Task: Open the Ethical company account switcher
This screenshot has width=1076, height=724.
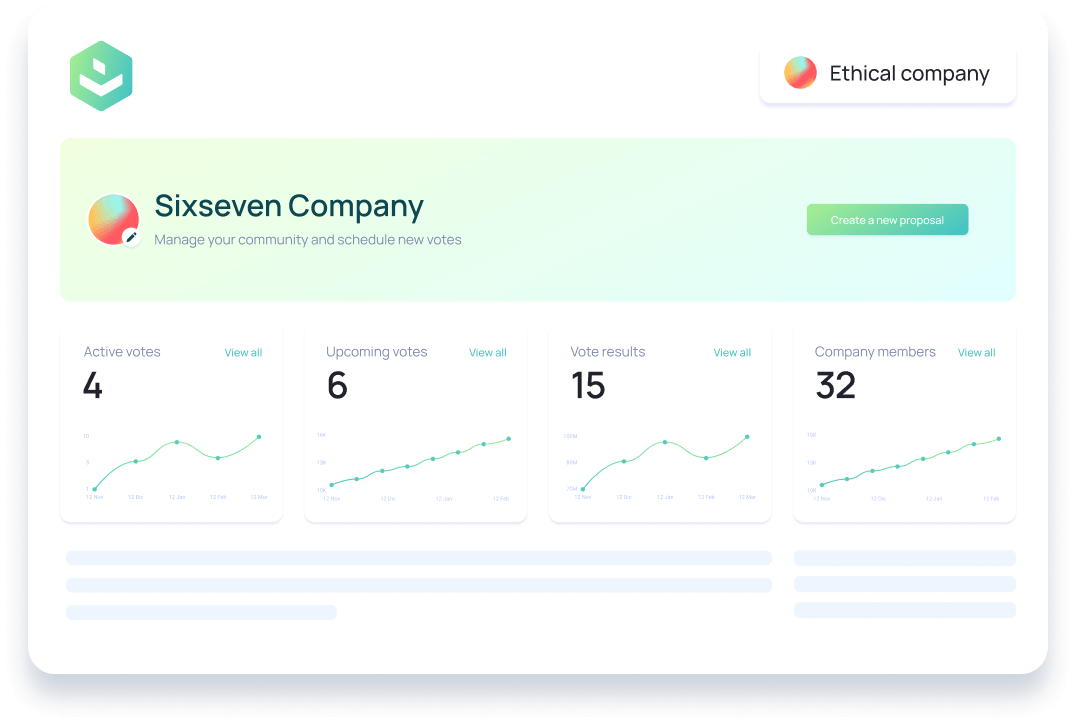Action: click(887, 73)
